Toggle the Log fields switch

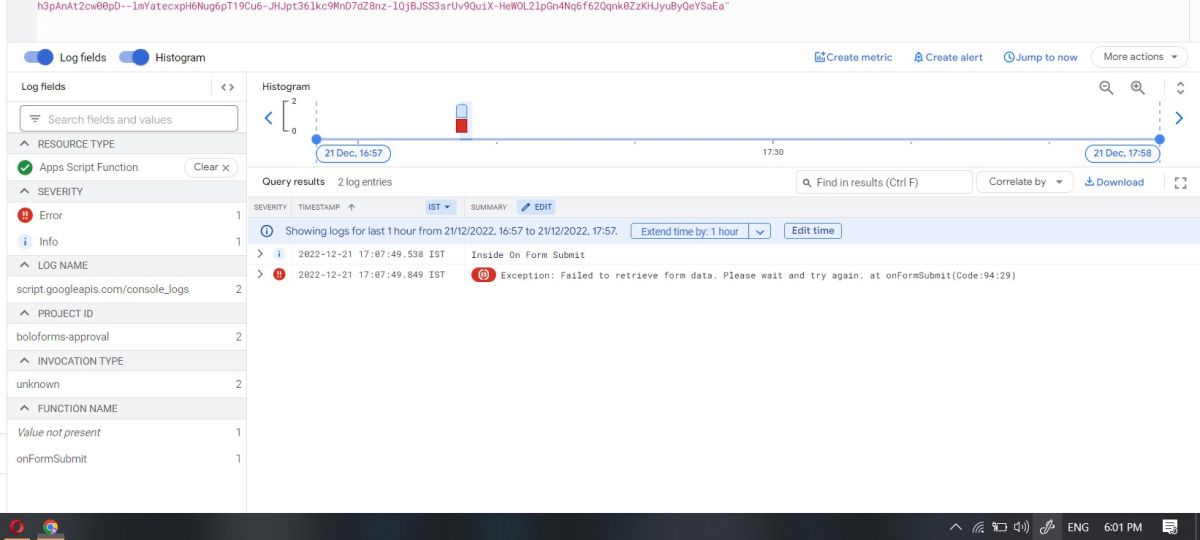38,57
